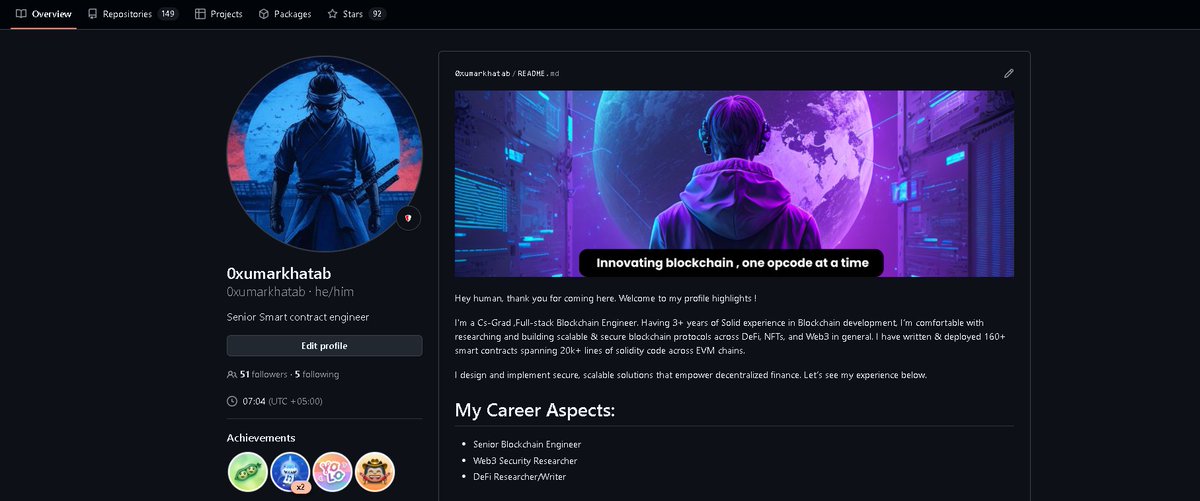
Task: Click the Overview book icon
Action: (21, 14)
